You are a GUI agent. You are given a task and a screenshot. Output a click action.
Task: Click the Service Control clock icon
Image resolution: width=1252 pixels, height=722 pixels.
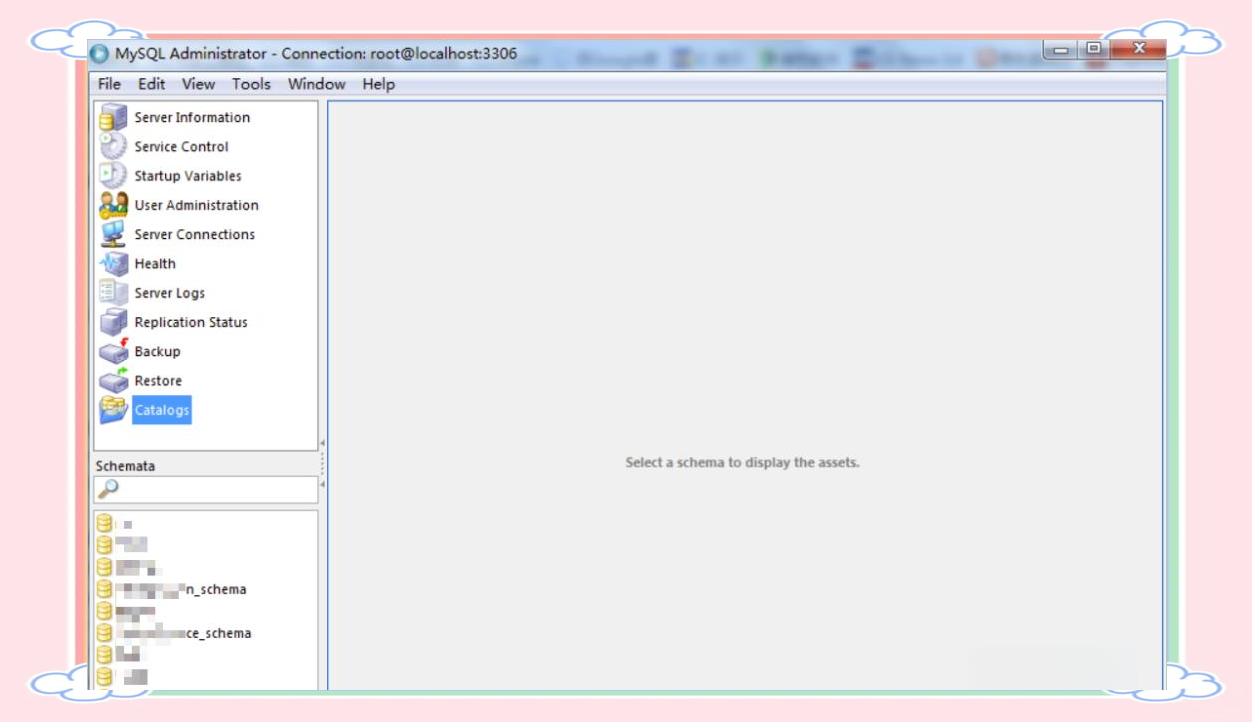pos(113,146)
